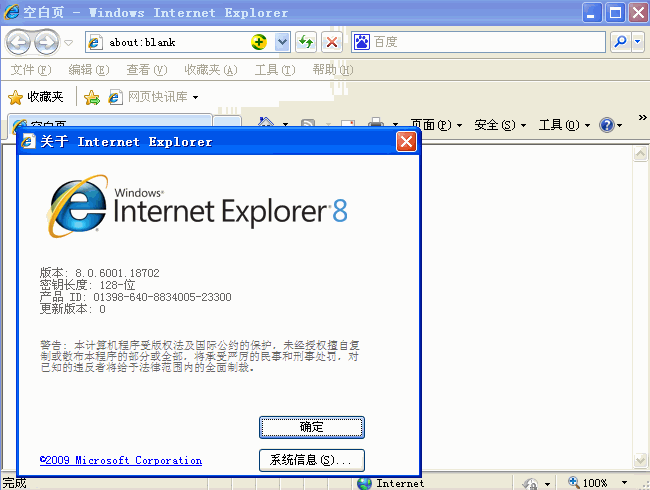Click 系统信息(S)... button
Viewport: 650px width, 490px height.
click(312, 460)
